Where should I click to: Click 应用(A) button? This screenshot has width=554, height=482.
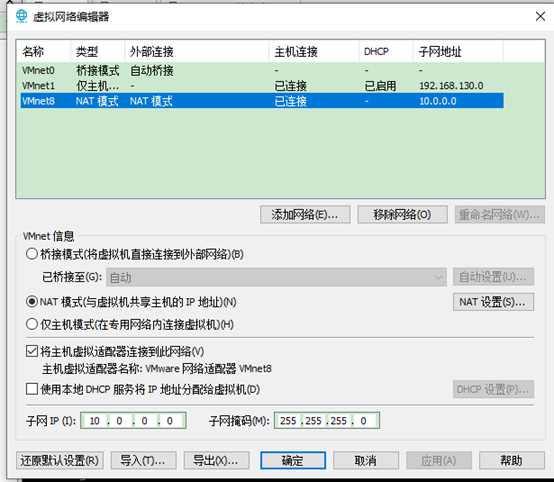coord(439,460)
